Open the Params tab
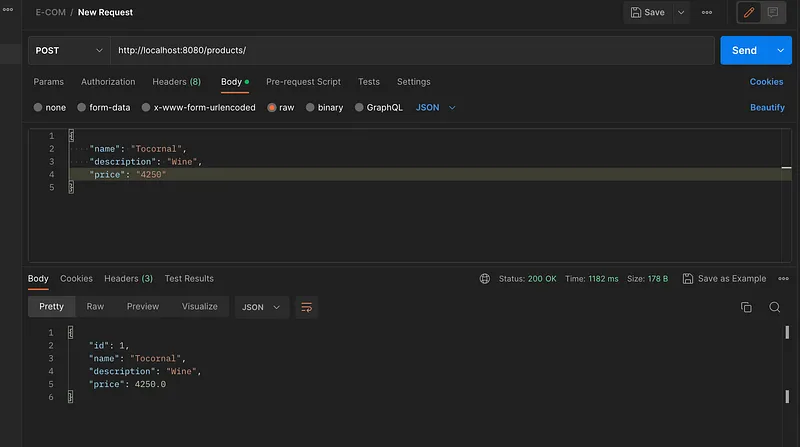 coord(48,82)
